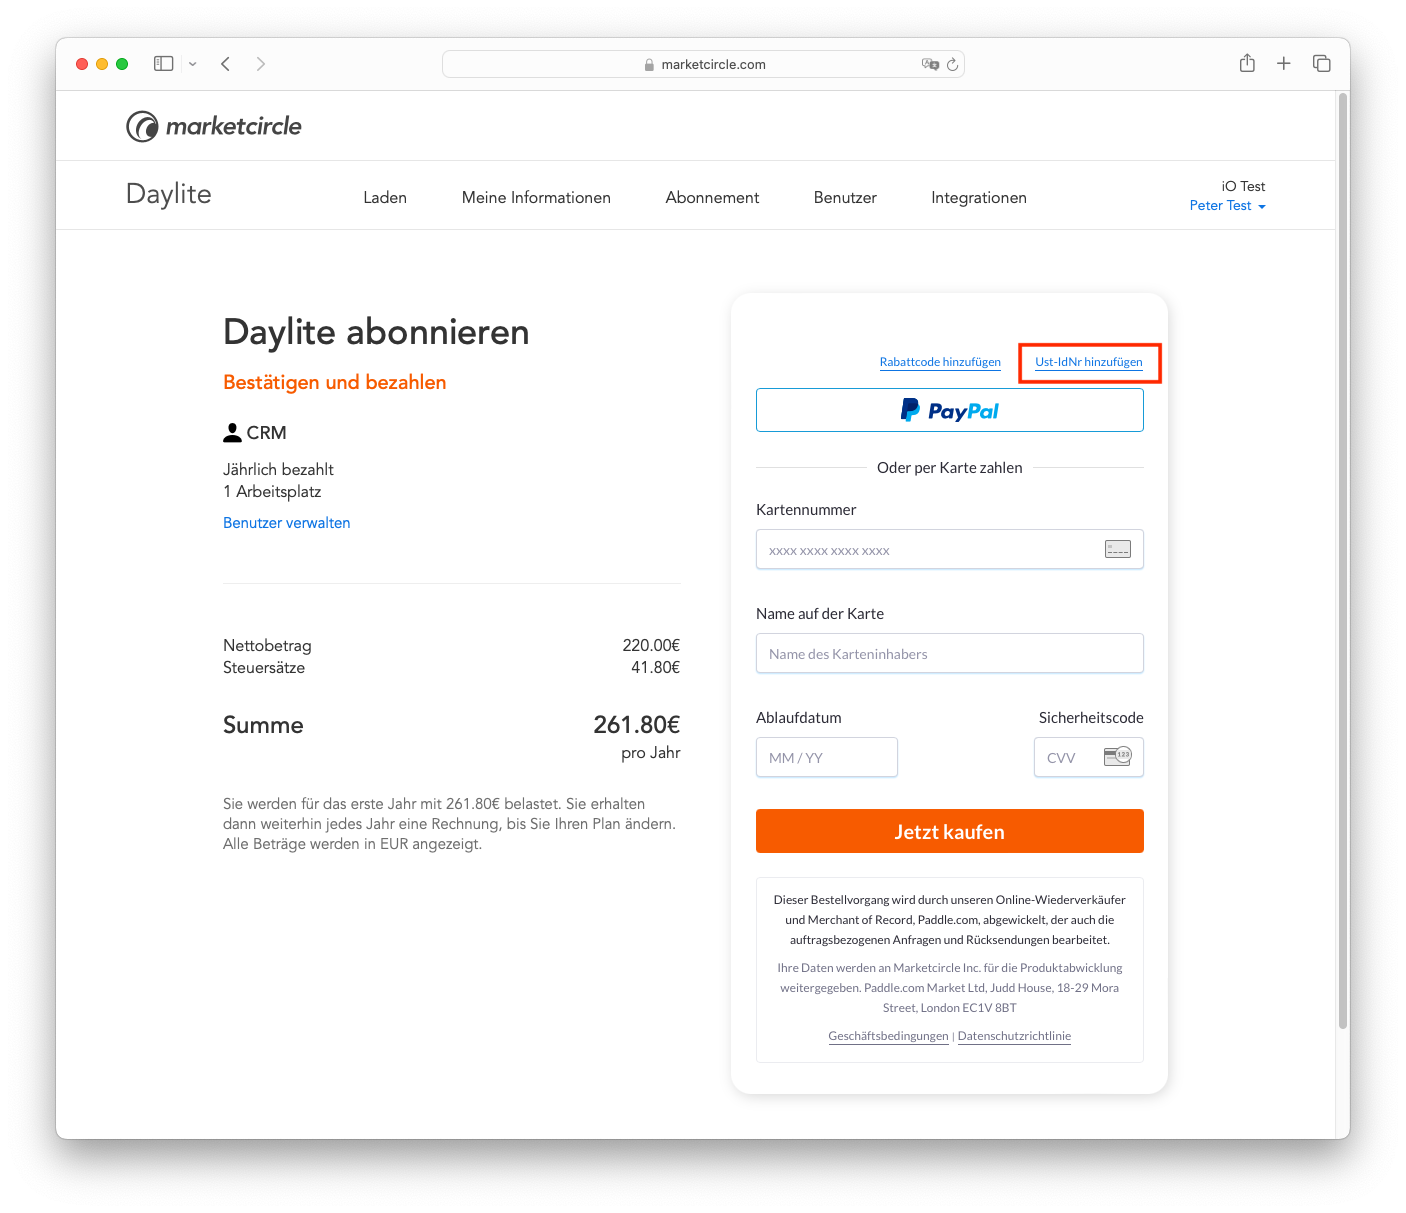The height and width of the screenshot is (1213, 1406).
Task: Click the Jährlich bezahlt text
Action: click(x=278, y=469)
